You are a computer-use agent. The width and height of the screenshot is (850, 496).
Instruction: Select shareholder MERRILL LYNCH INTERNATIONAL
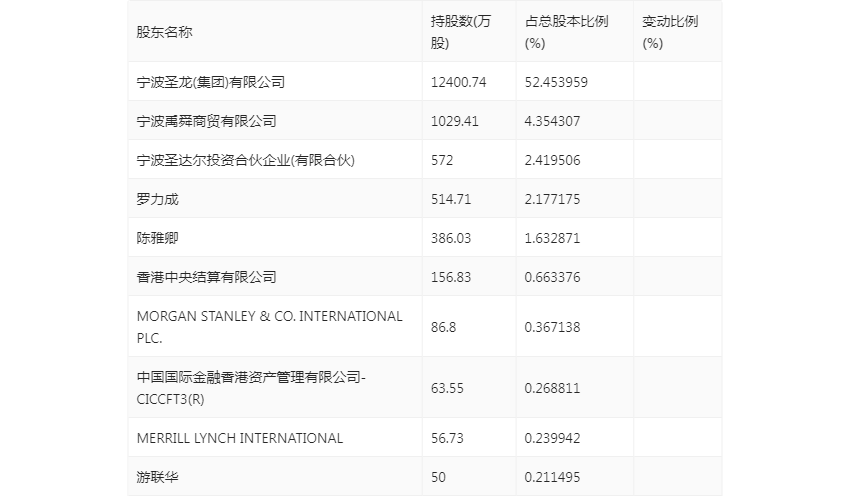[x=240, y=438]
